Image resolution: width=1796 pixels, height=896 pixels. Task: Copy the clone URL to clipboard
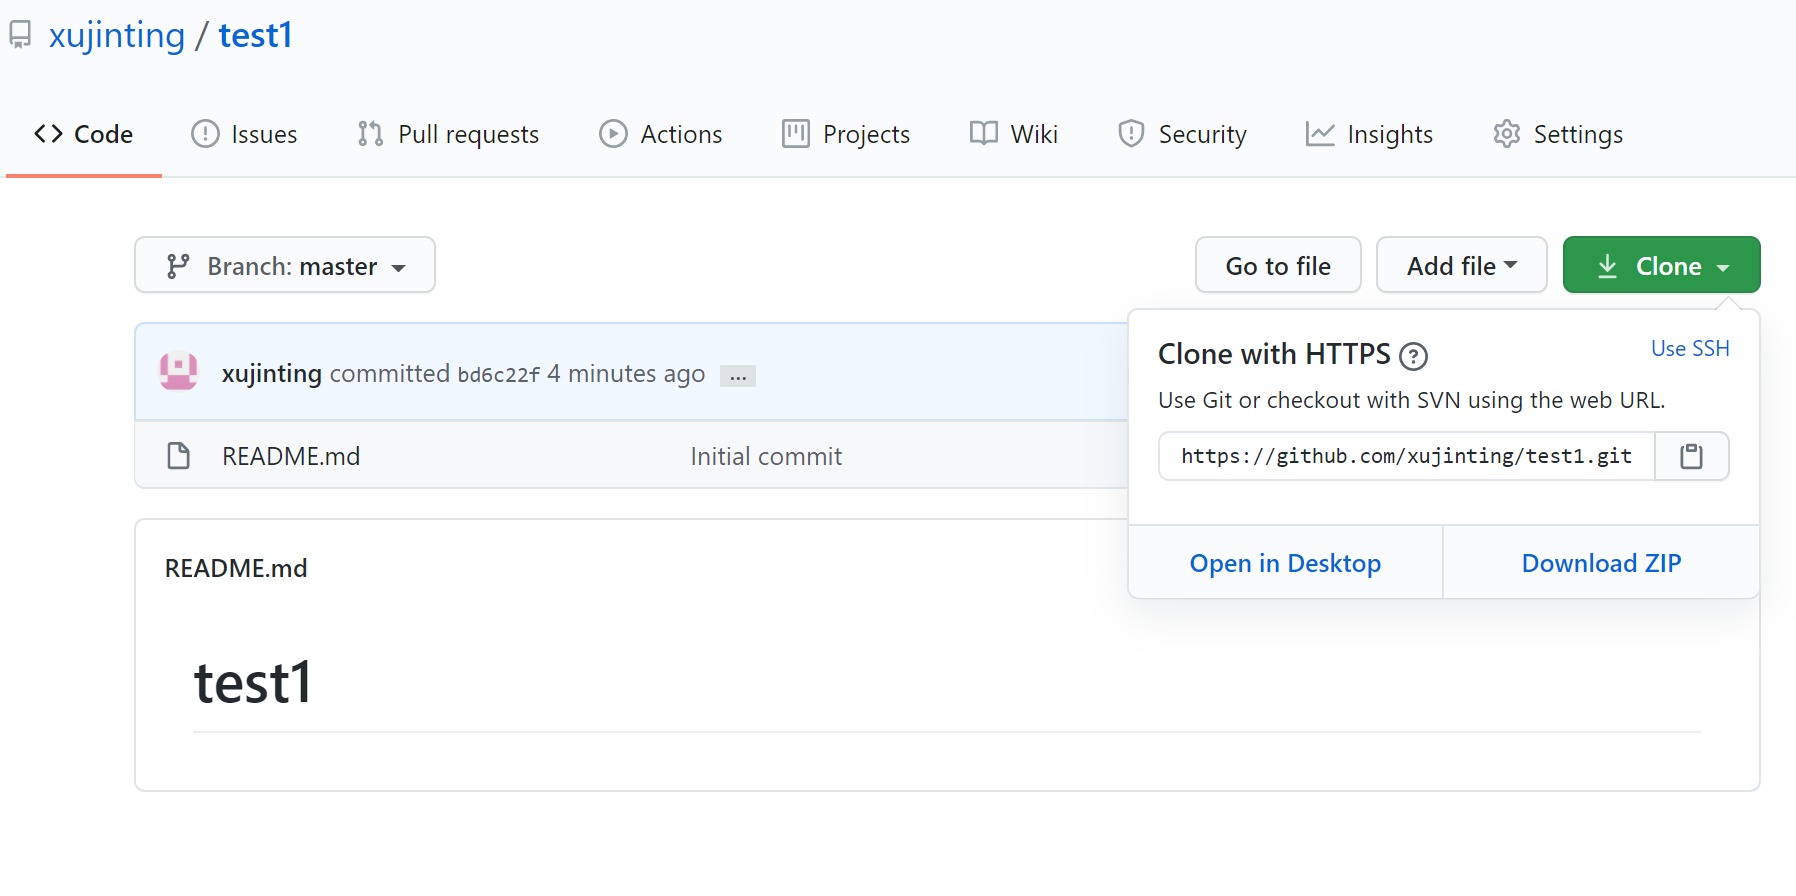(1691, 456)
